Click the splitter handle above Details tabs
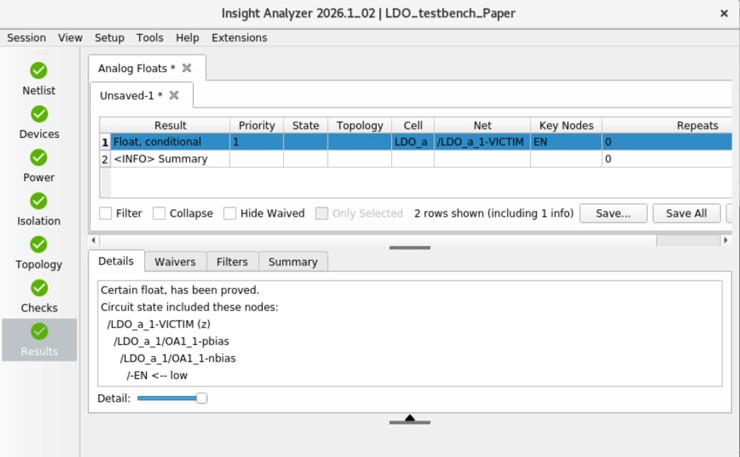 410,247
